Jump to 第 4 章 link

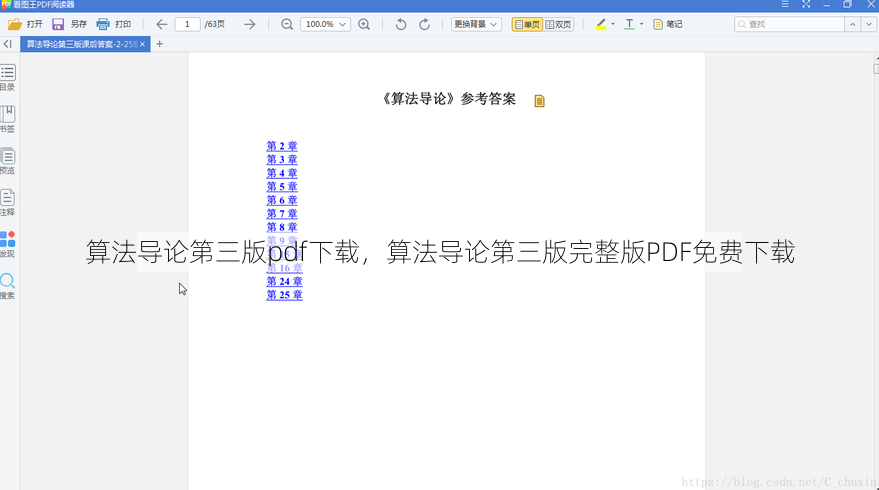pyautogui.click(x=282, y=173)
